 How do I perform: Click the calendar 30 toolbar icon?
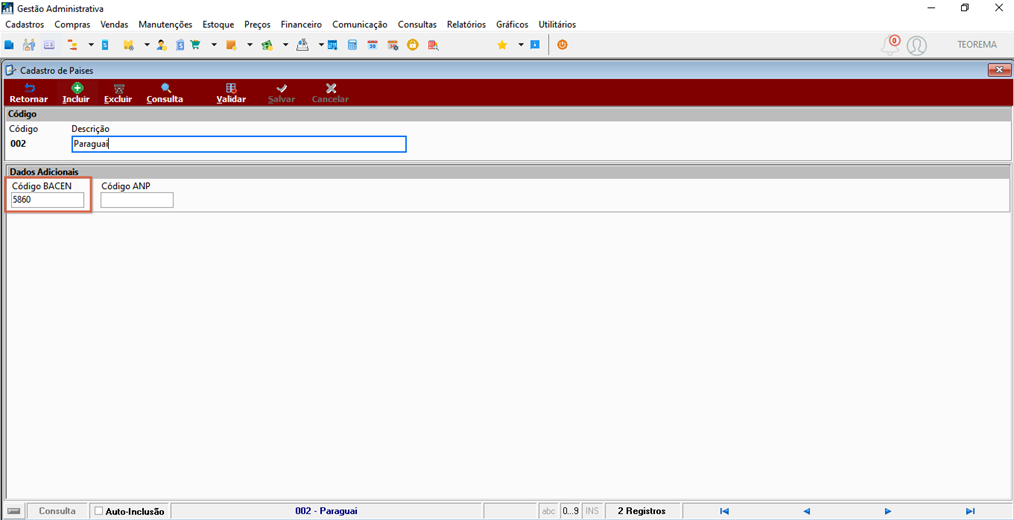pos(372,45)
